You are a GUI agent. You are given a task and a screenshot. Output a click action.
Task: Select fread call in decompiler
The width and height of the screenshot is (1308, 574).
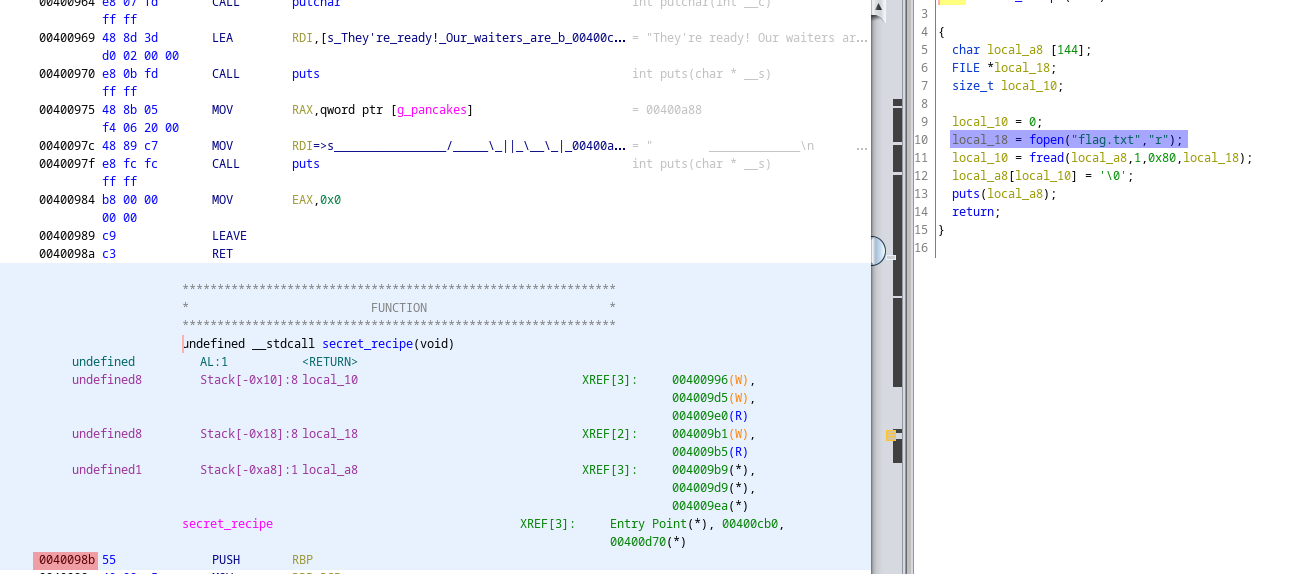coord(1046,158)
